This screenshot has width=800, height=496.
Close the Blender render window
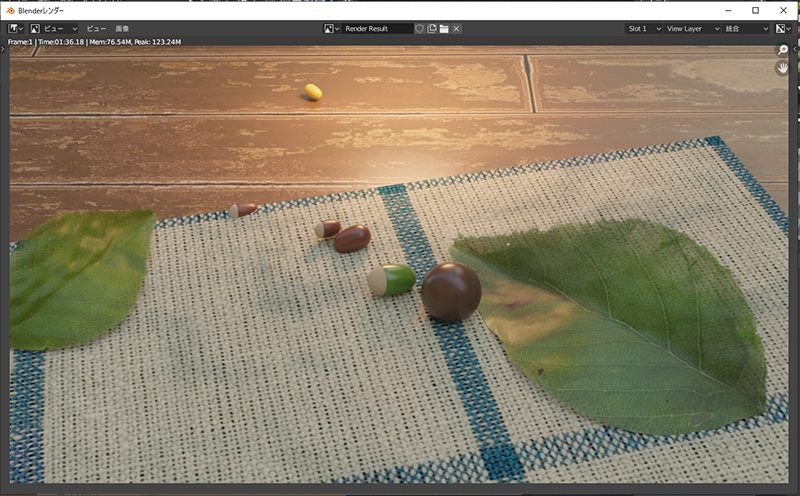(x=784, y=10)
